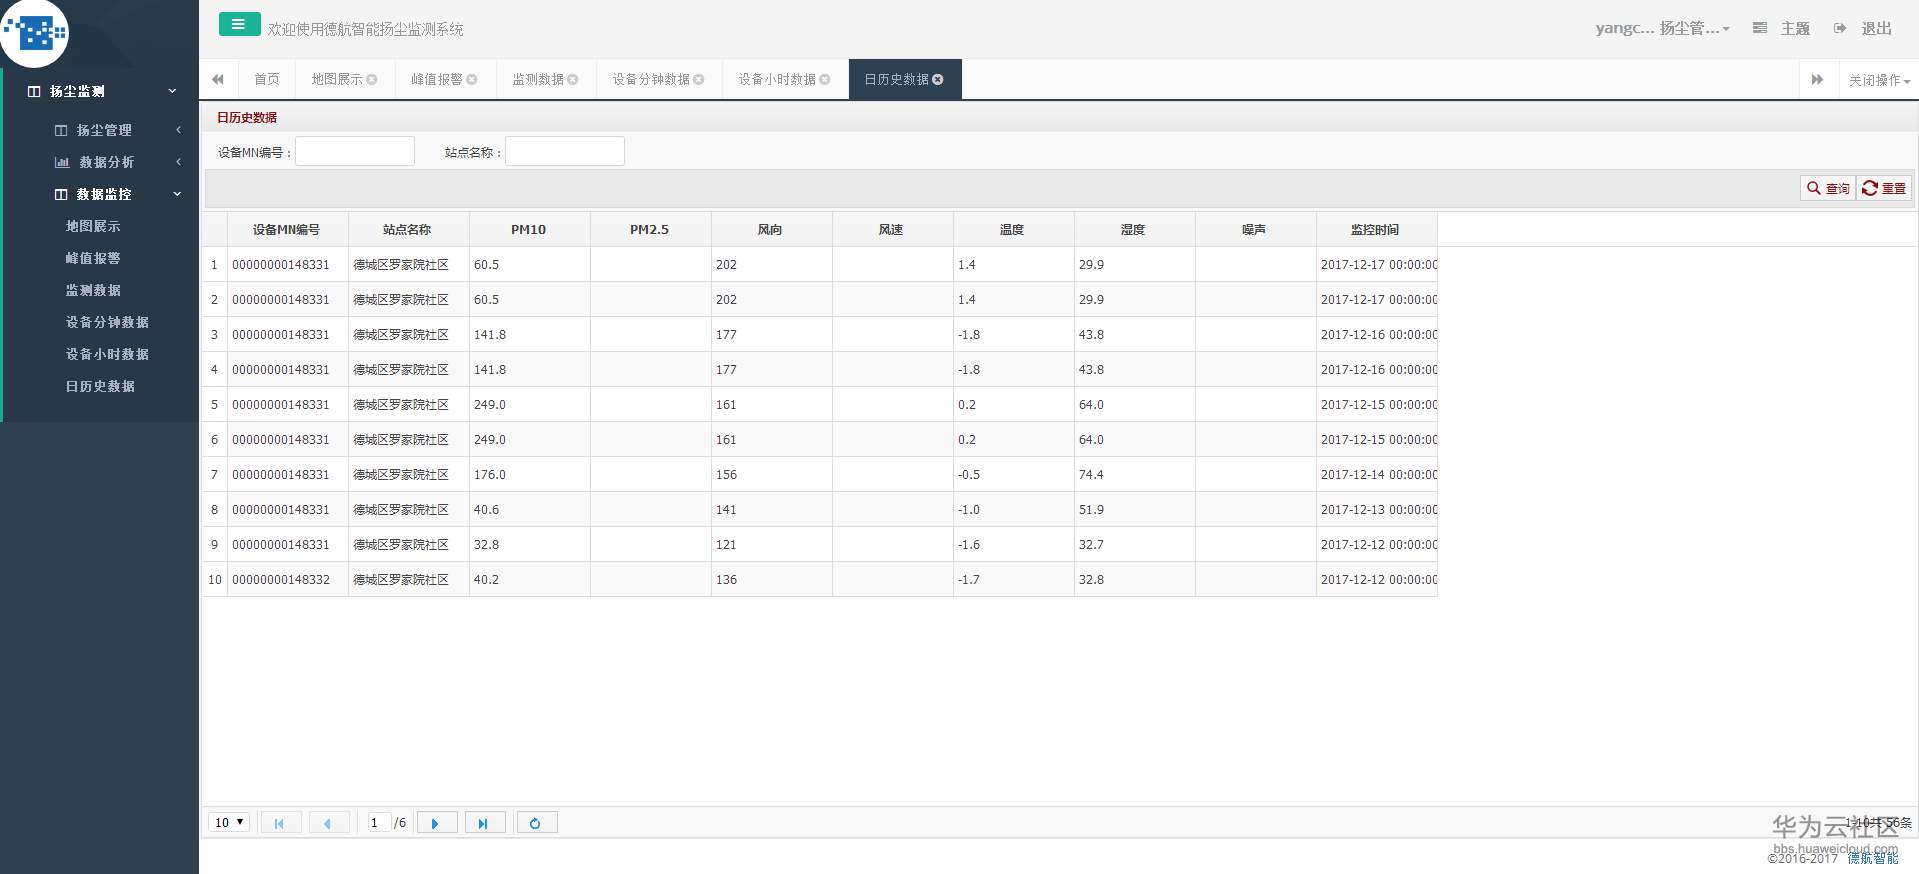Sort by the PM10 column header

[x=529, y=230]
